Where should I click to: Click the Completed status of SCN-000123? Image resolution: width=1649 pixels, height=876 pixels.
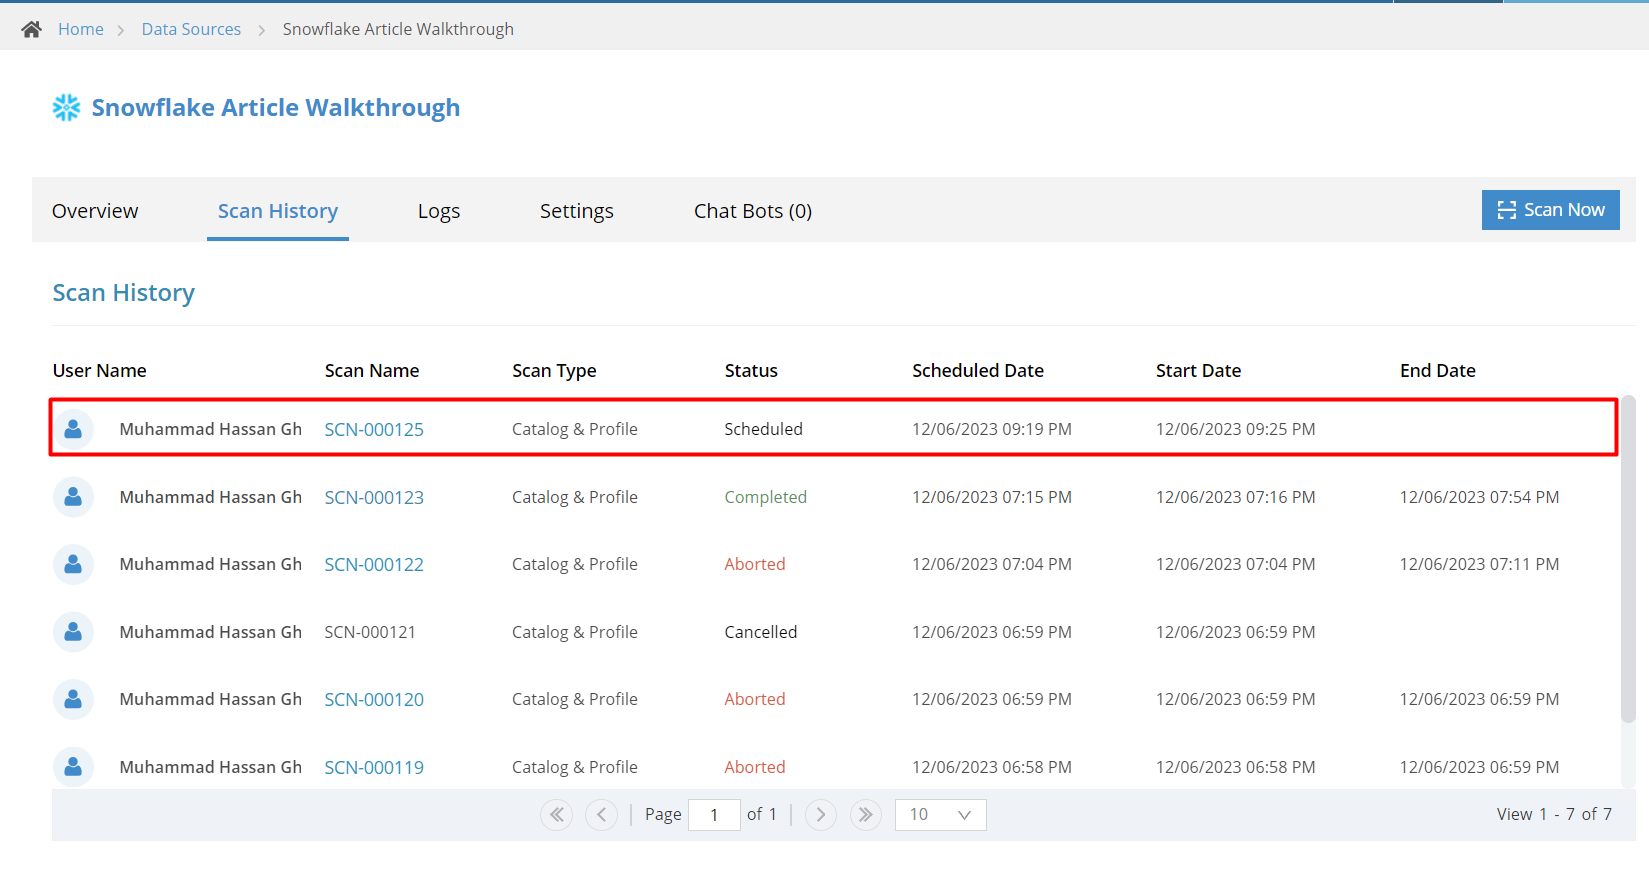tap(766, 497)
